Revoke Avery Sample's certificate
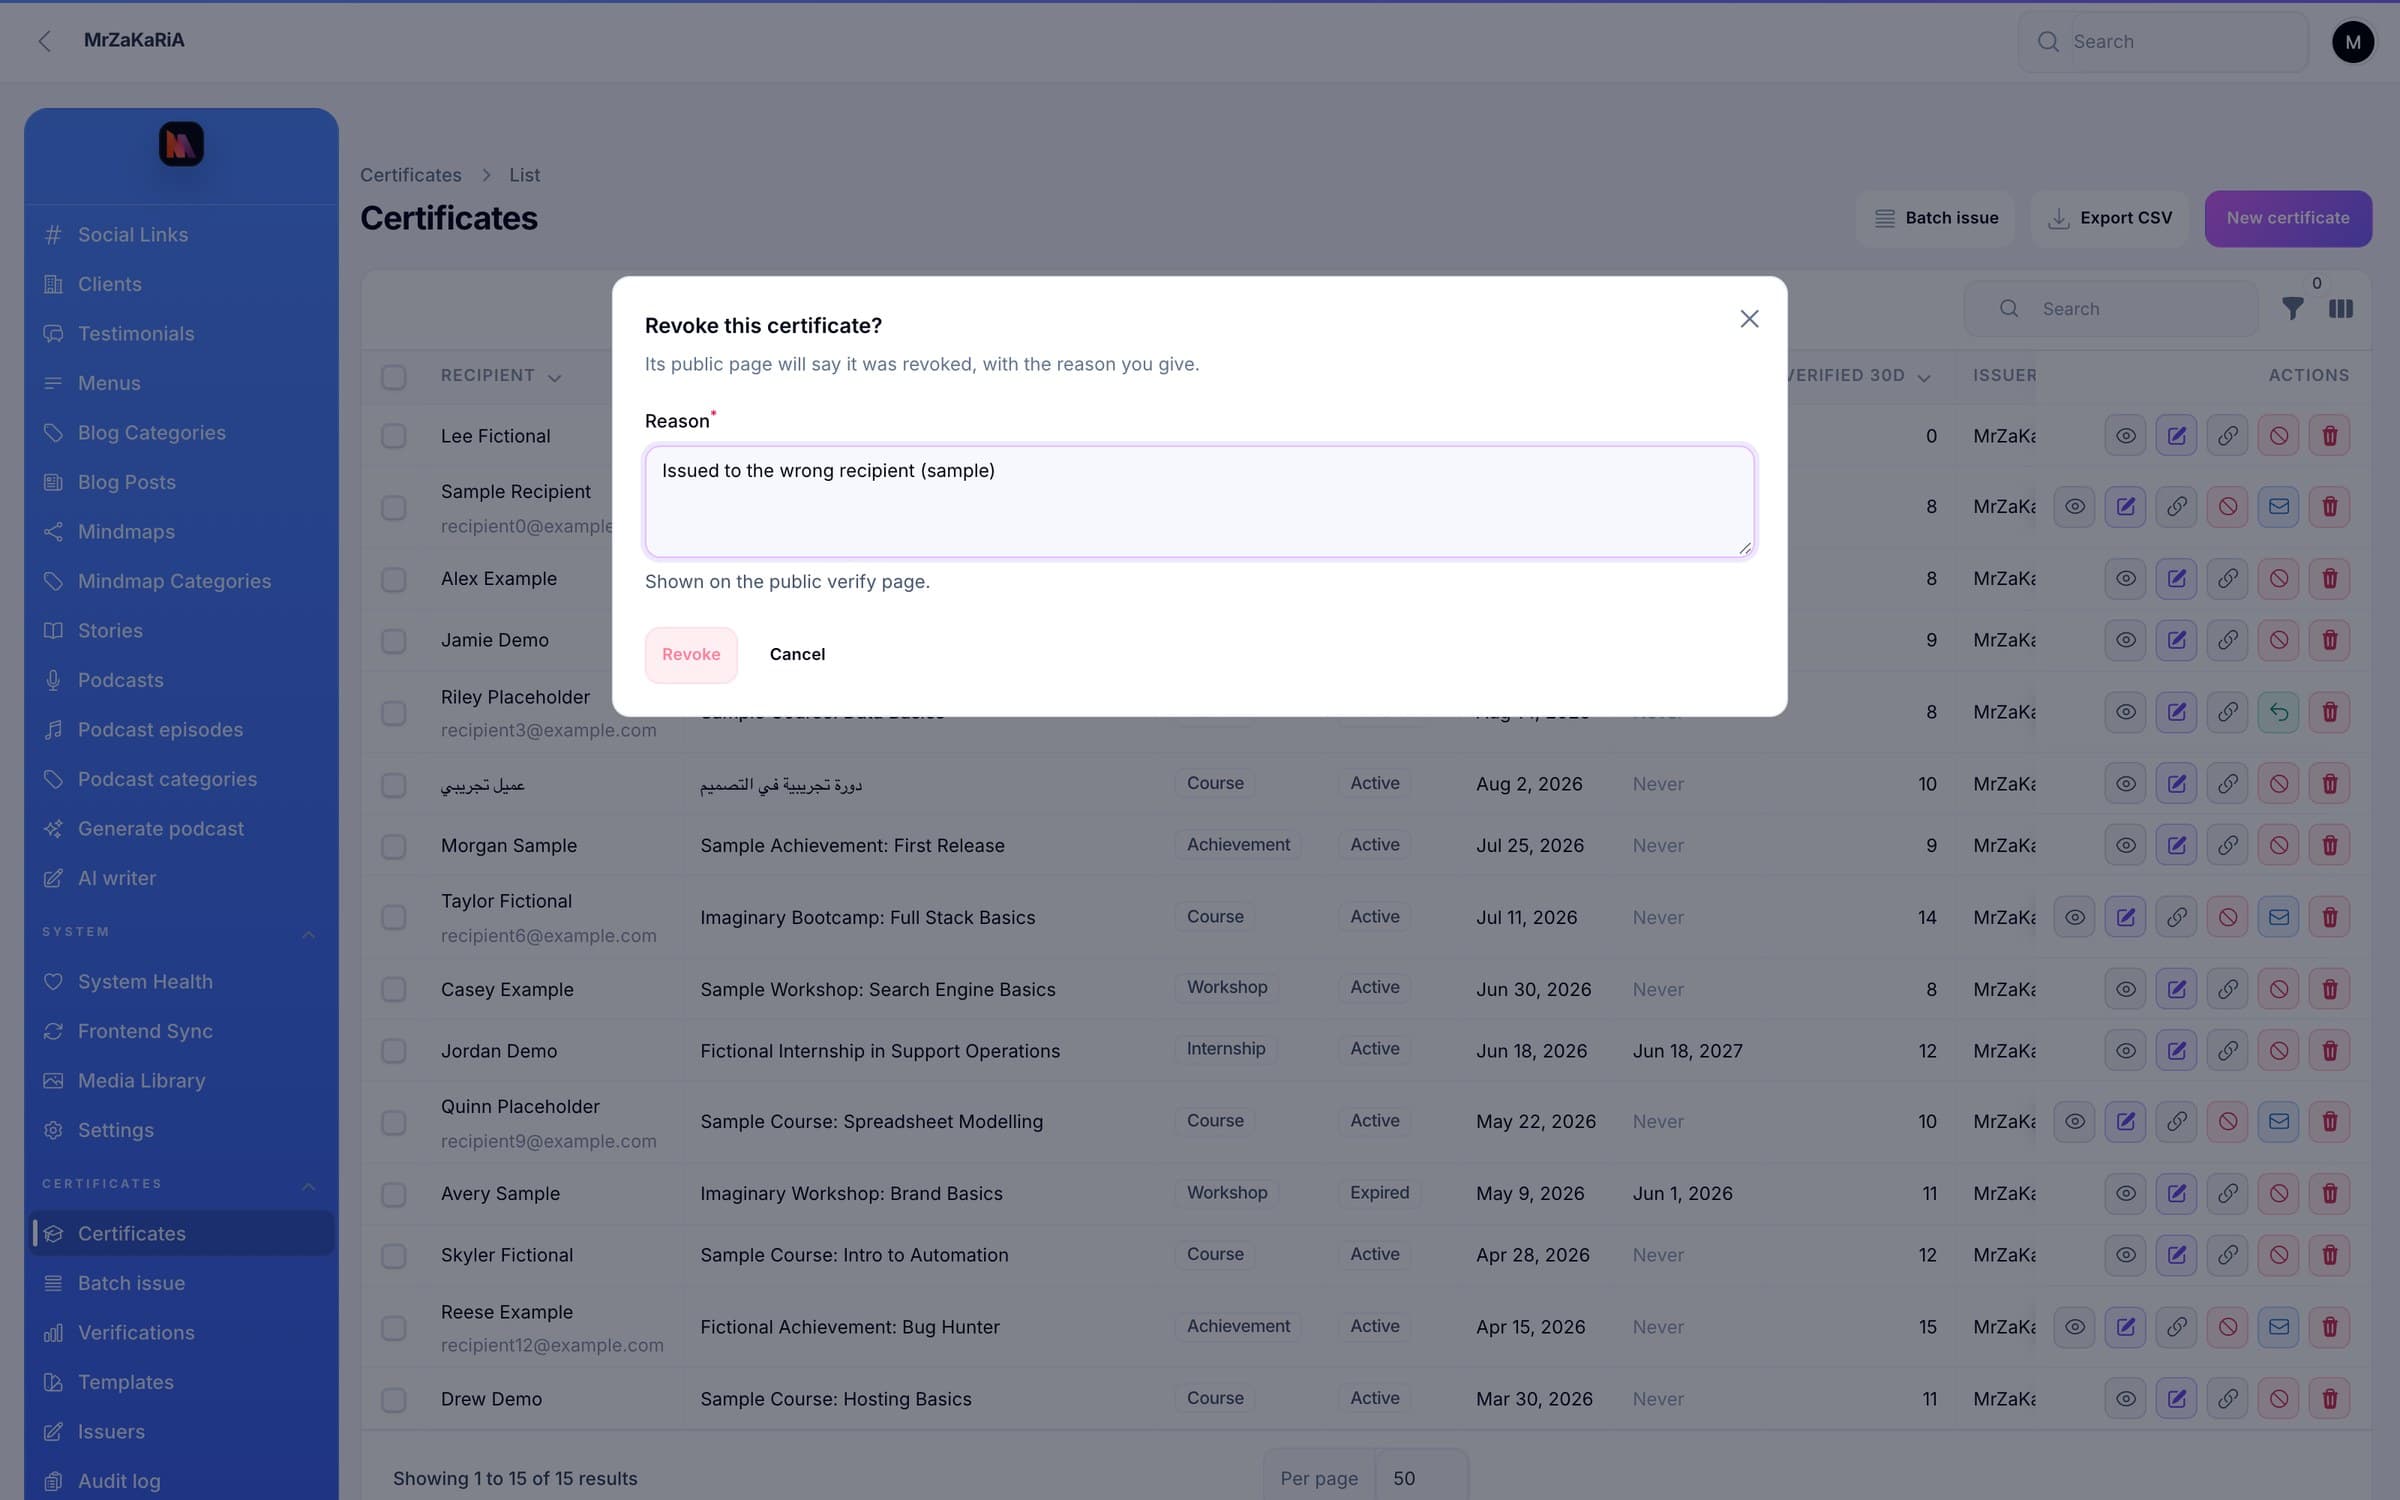 click(x=2278, y=1193)
